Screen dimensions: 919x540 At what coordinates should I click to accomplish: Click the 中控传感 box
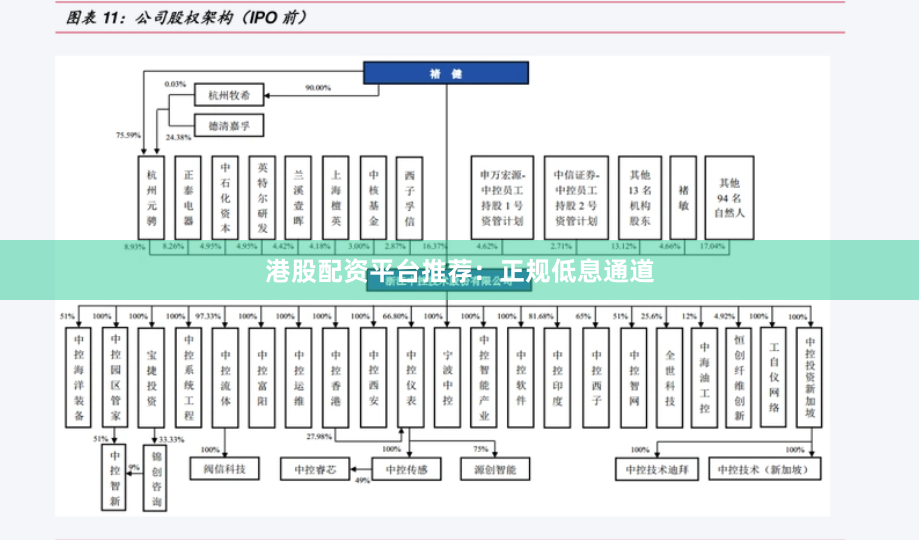(406, 469)
